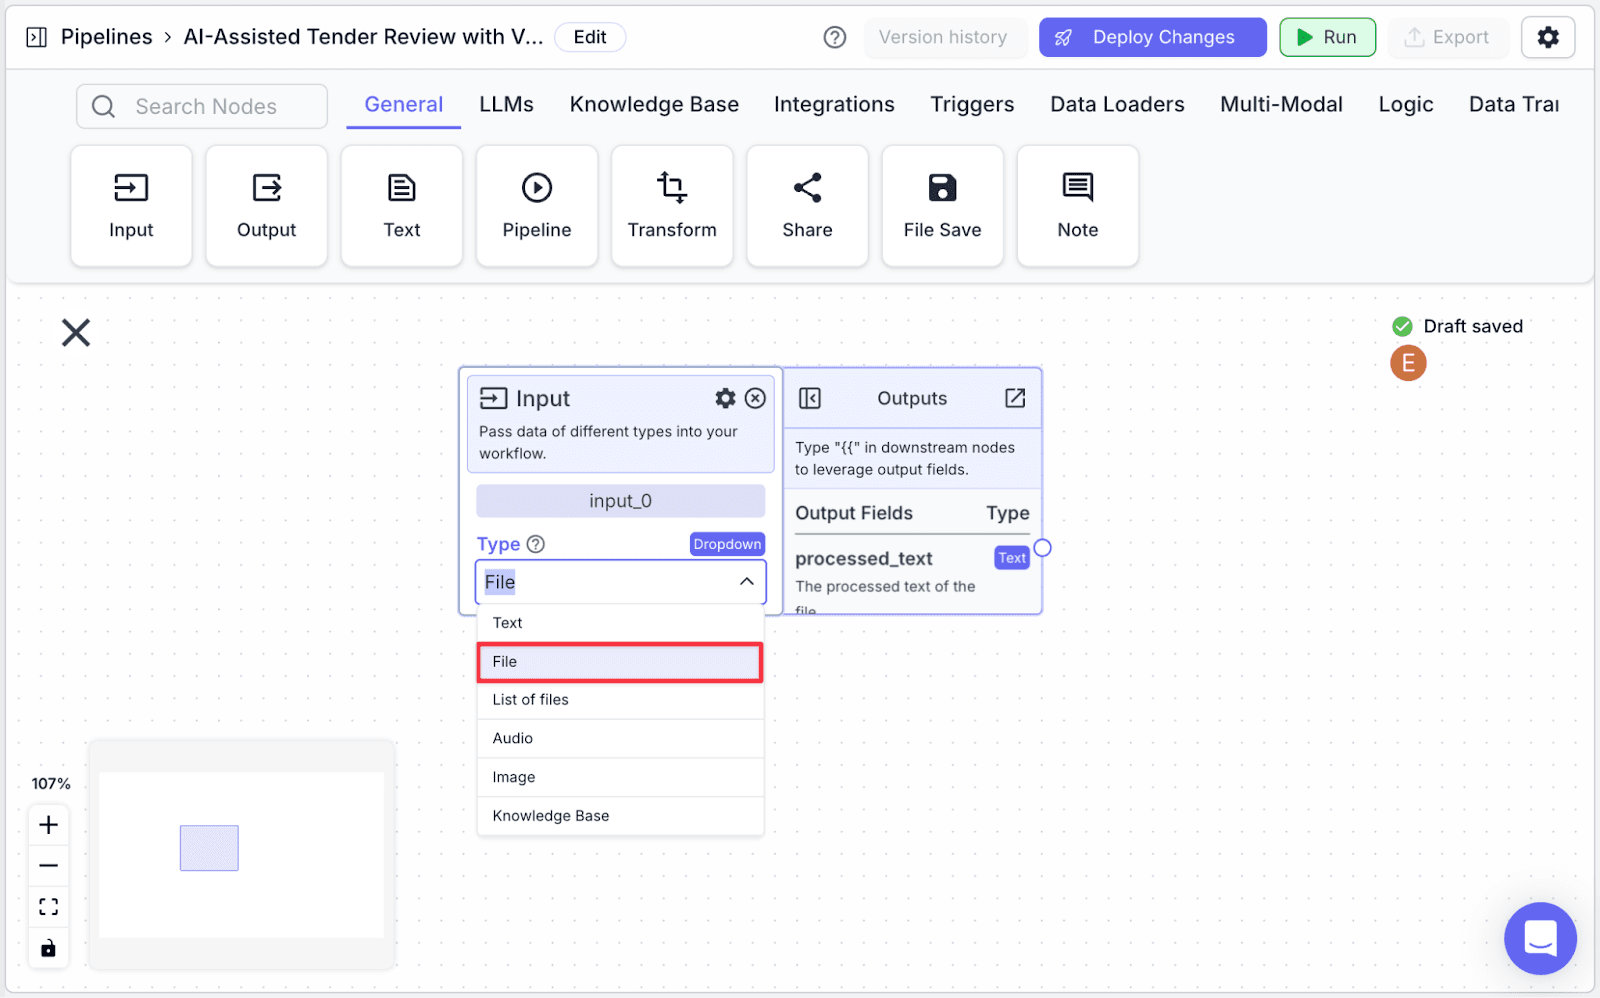Open Outputs panel in expanded view
This screenshot has height=998, width=1600.
[x=1015, y=398]
